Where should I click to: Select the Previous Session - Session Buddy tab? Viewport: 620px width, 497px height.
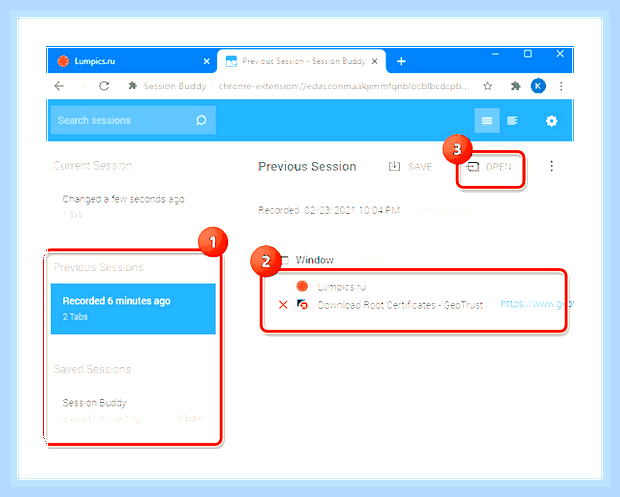(301, 61)
